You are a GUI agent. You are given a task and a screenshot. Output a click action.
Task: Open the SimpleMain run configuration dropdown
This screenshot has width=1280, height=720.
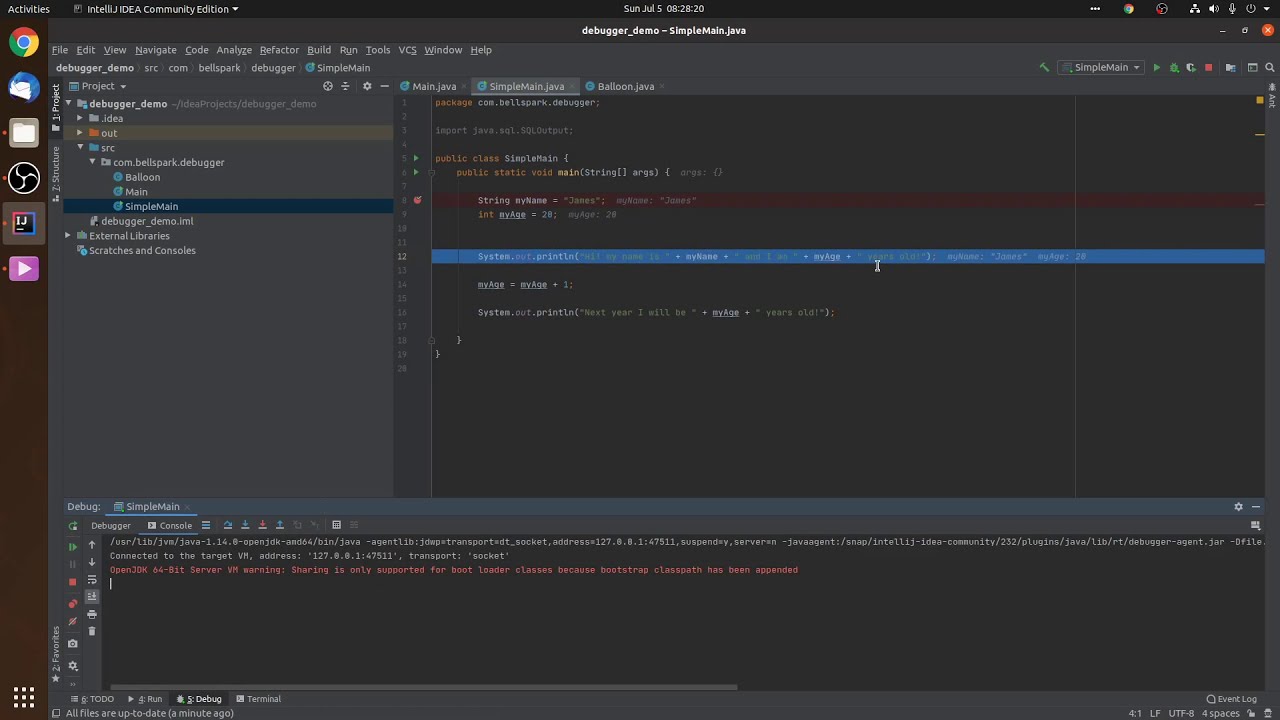click(x=1101, y=68)
